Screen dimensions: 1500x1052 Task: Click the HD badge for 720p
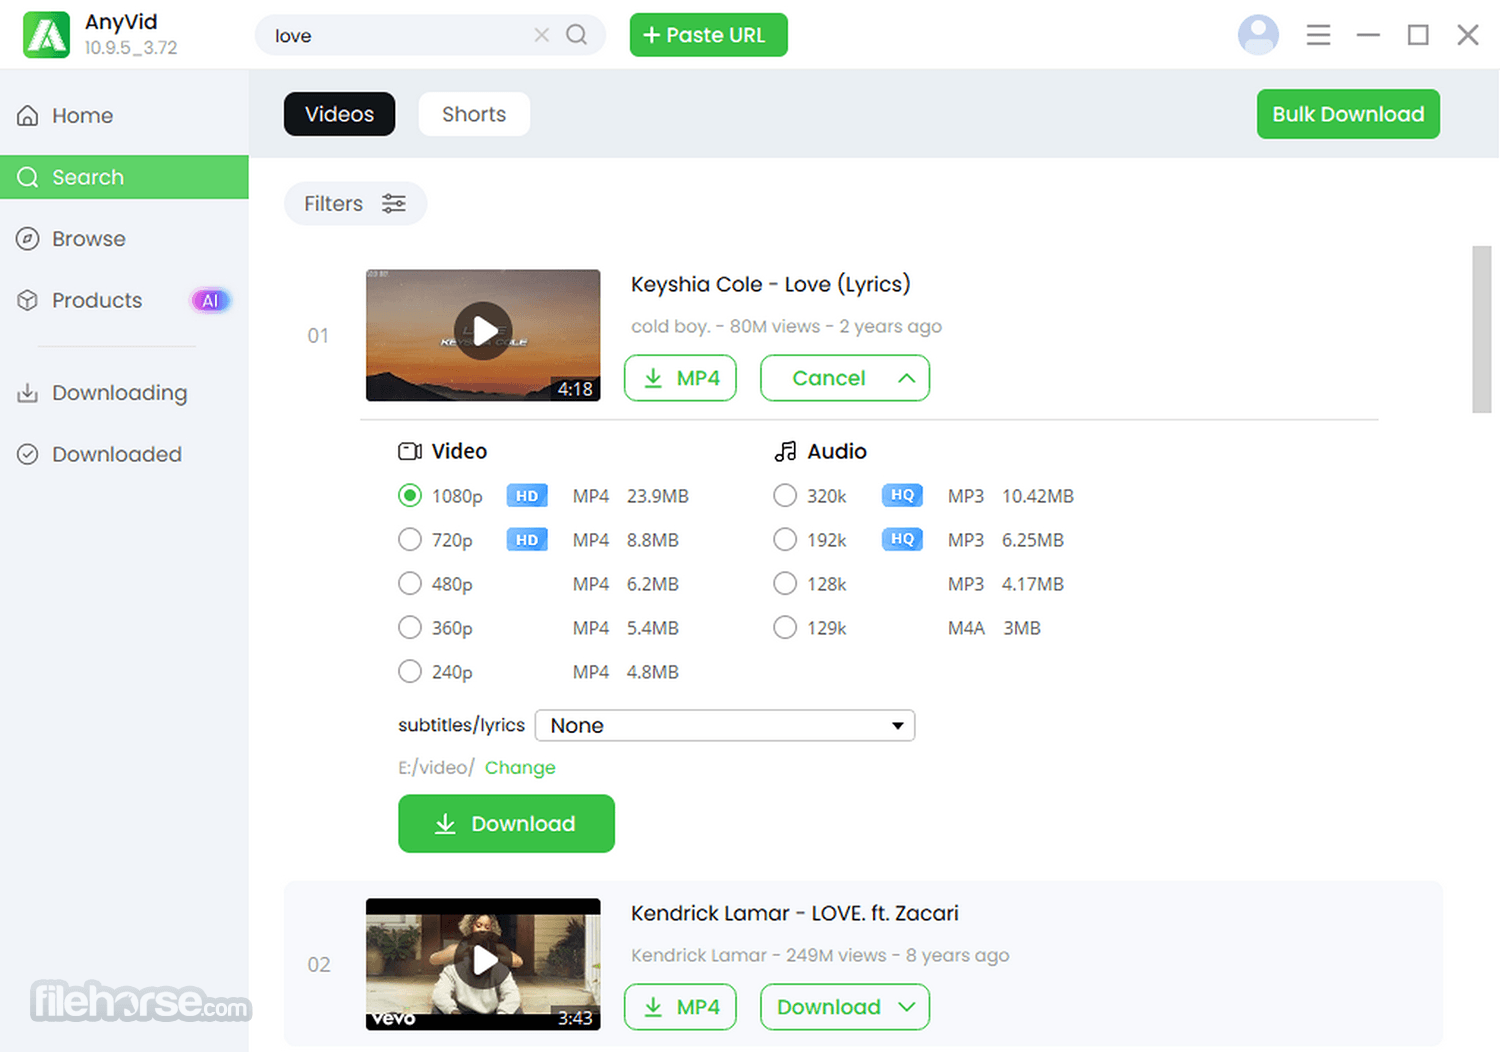pos(527,540)
